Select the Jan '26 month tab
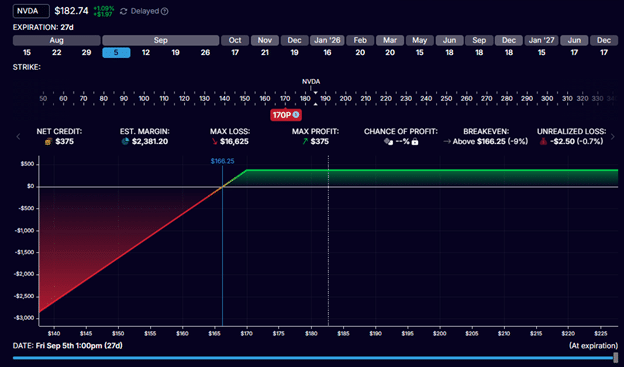 click(x=327, y=40)
